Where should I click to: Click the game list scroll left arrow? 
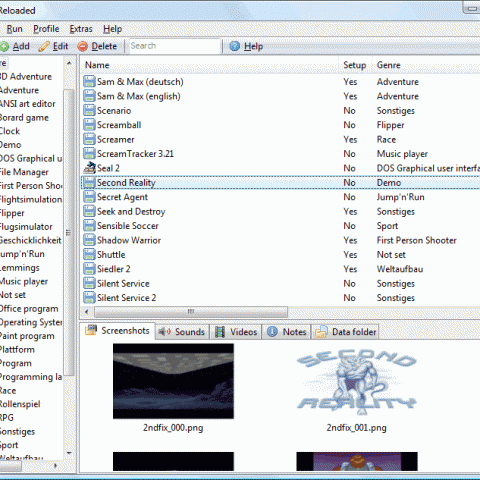[x=87, y=312]
